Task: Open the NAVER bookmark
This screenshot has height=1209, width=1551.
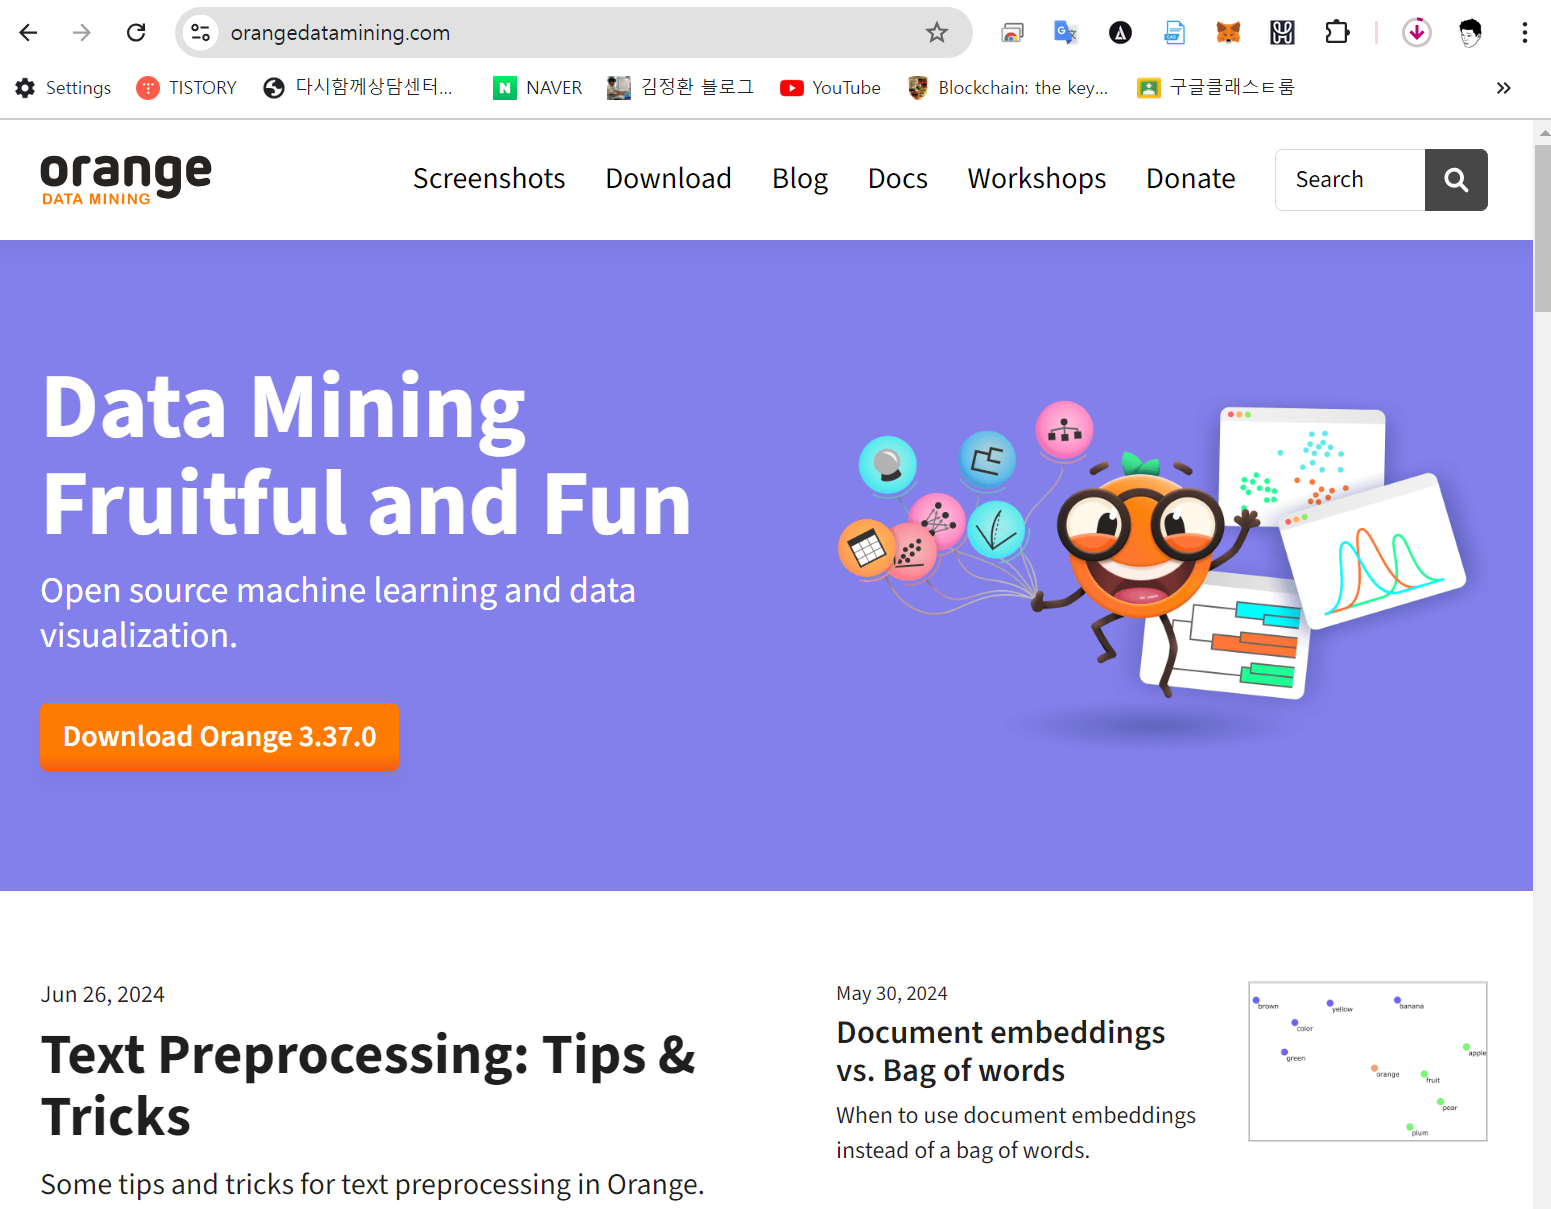Action: tap(538, 88)
